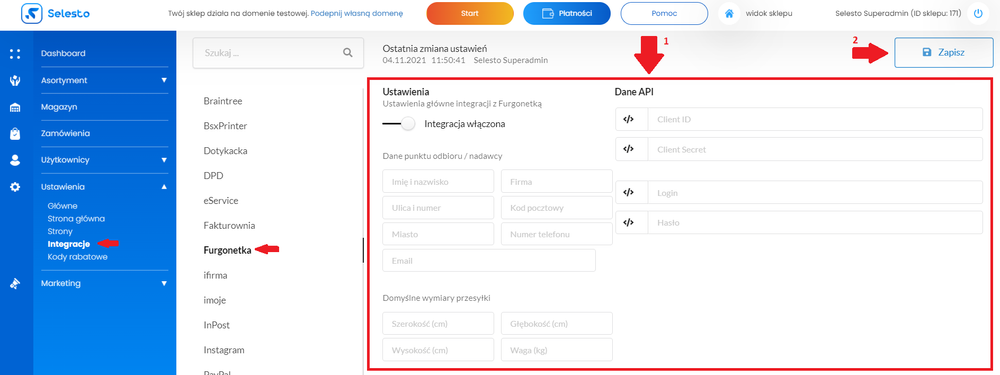Click the Asortyment sidebar icon
The width and height of the screenshot is (1000, 375).
click(15, 80)
